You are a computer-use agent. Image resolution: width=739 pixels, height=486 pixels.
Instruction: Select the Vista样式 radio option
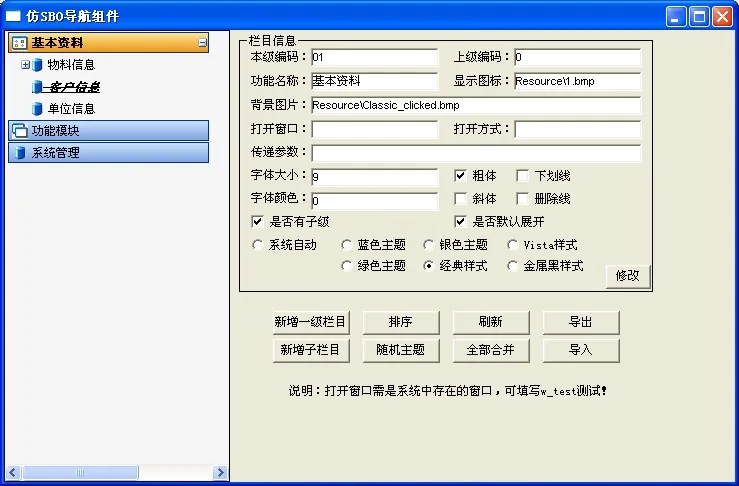point(513,245)
